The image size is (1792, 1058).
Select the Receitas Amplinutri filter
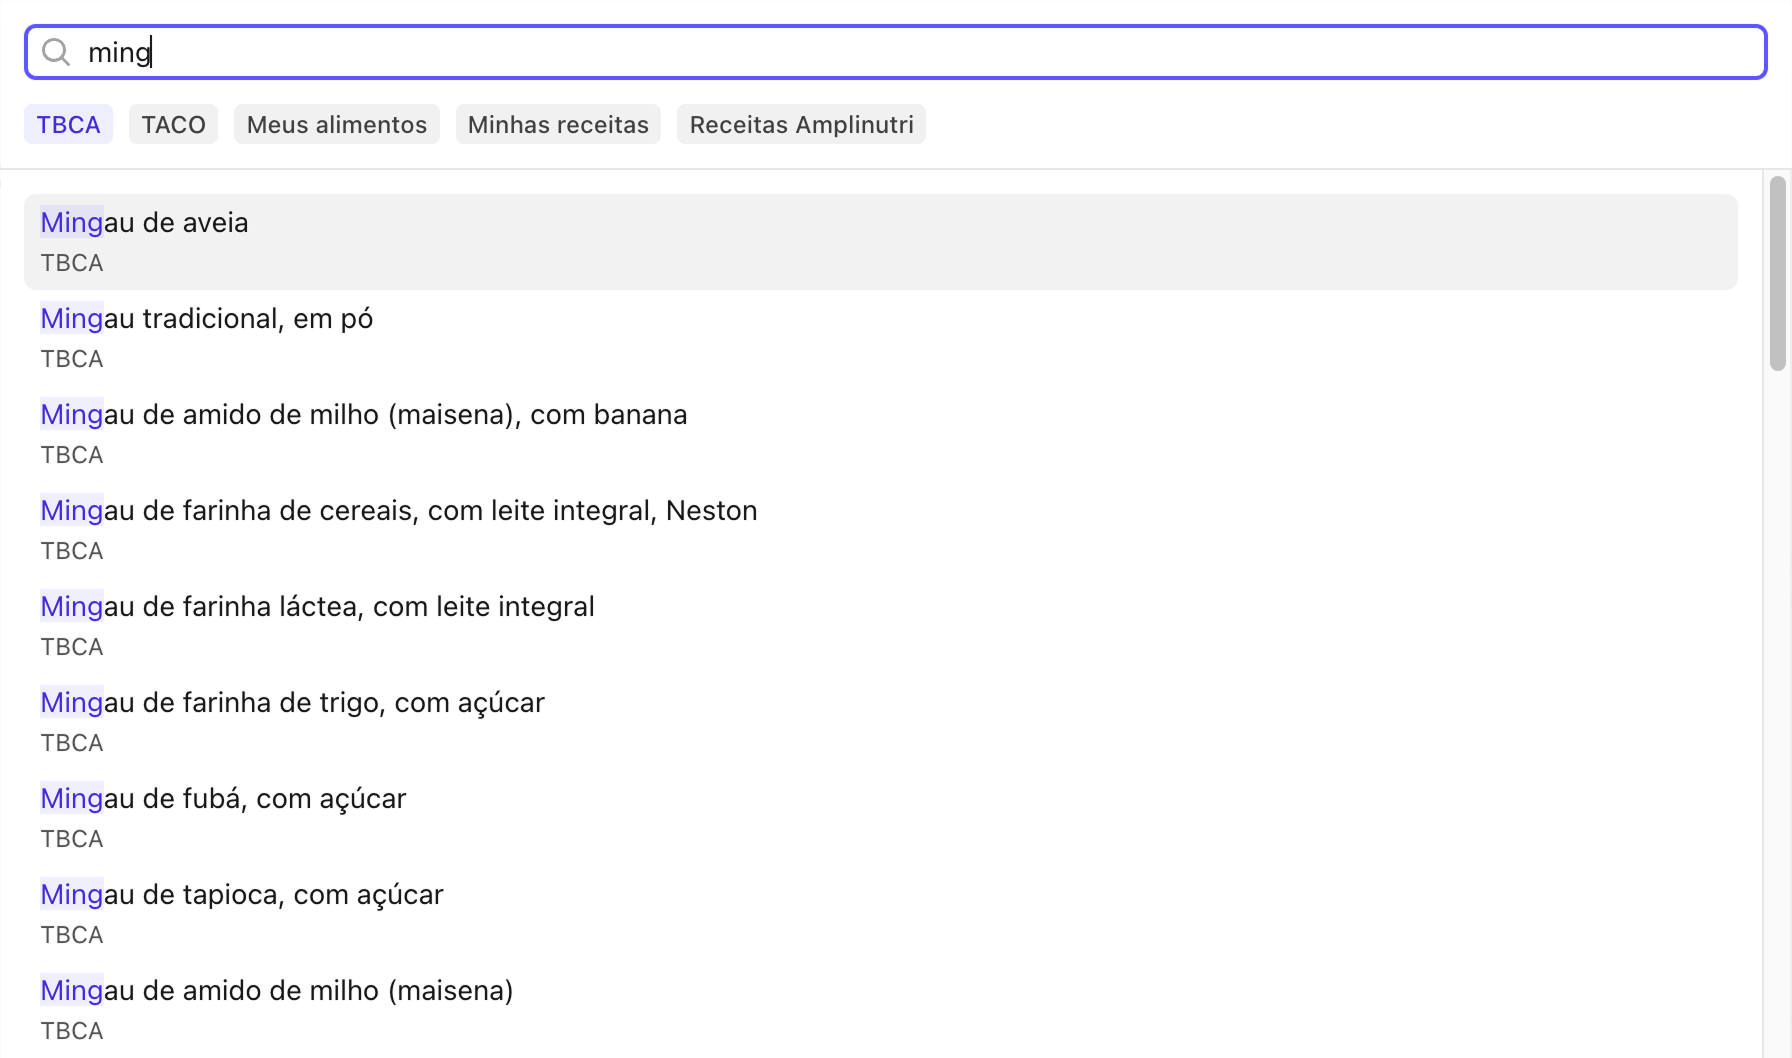click(801, 124)
